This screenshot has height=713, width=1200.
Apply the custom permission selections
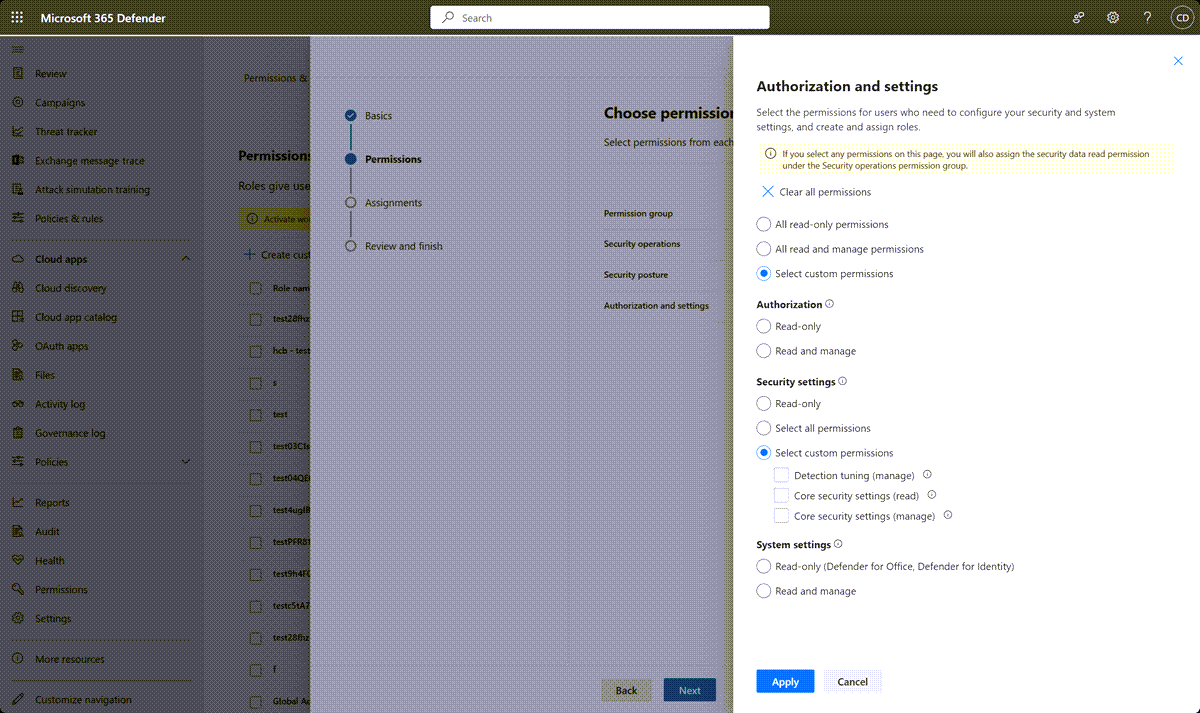[x=785, y=680]
